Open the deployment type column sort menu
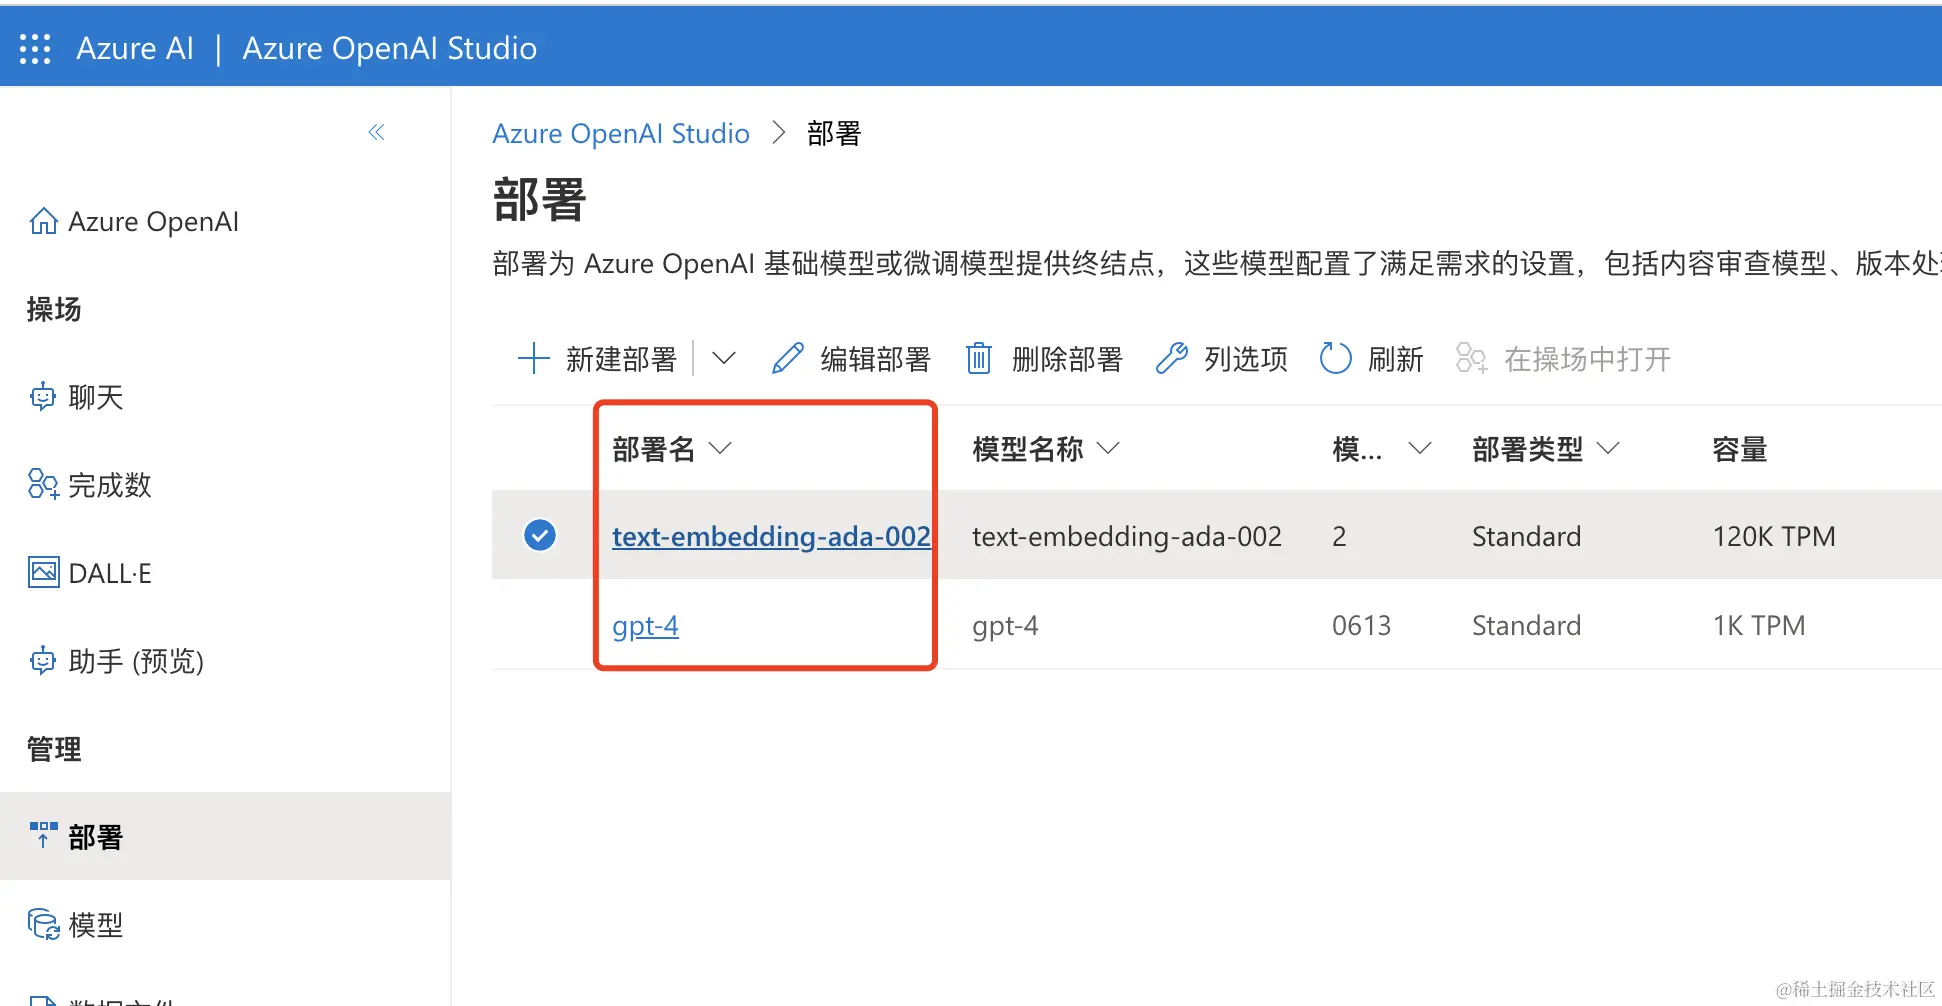Image resolution: width=1942 pixels, height=1006 pixels. click(1608, 448)
